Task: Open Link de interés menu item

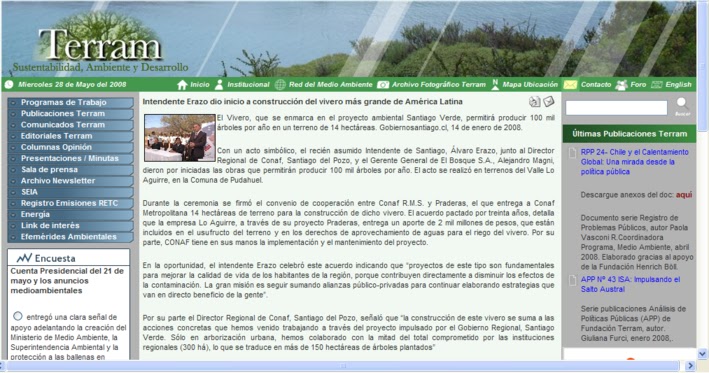Action: [x=71, y=226]
